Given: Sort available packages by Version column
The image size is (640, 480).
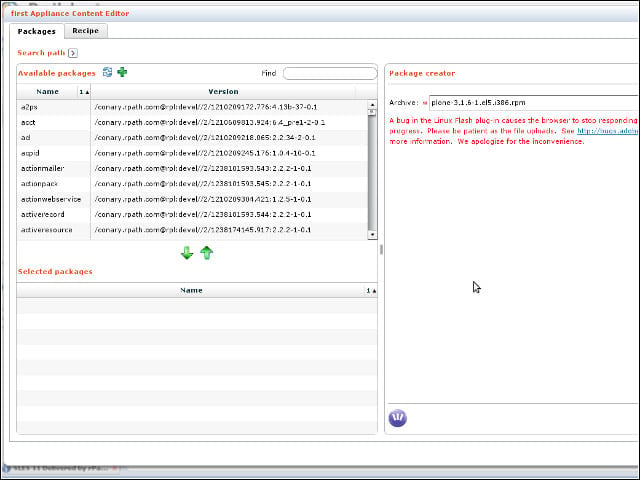Looking at the screenshot, I should (x=223, y=92).
